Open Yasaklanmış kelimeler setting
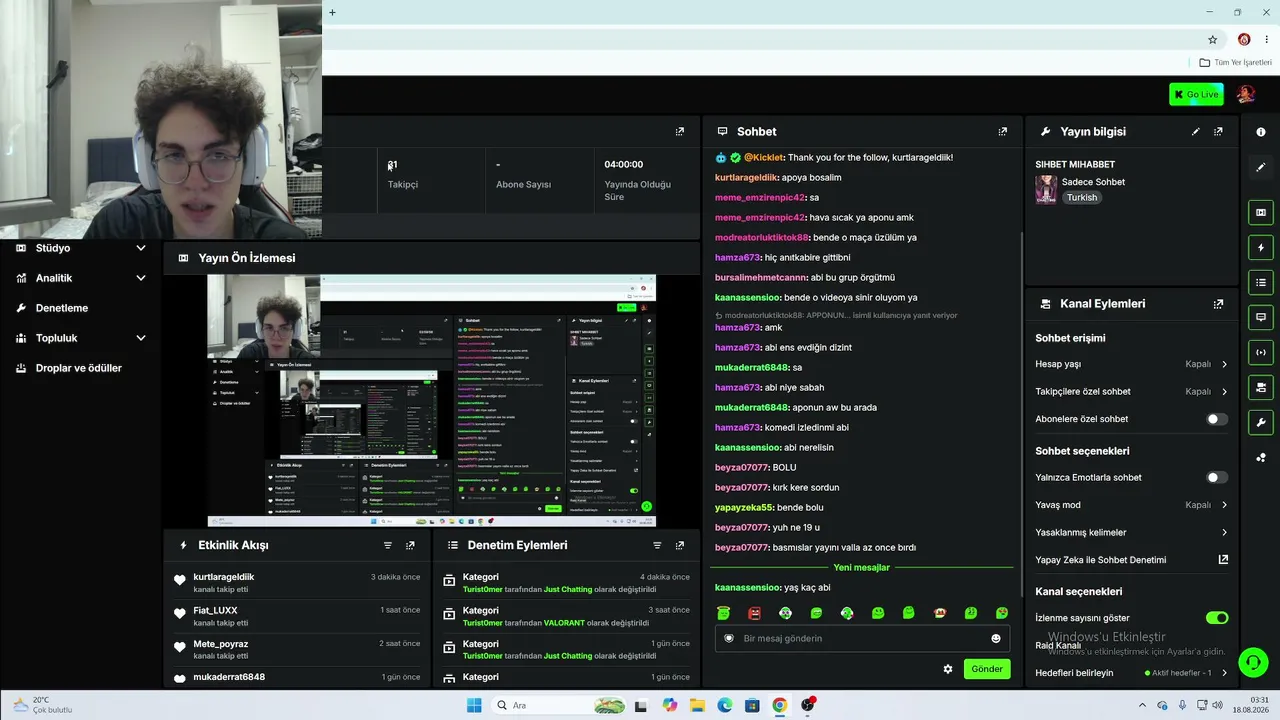This screenshot has width=1280, height=720. coord(1131,532)
